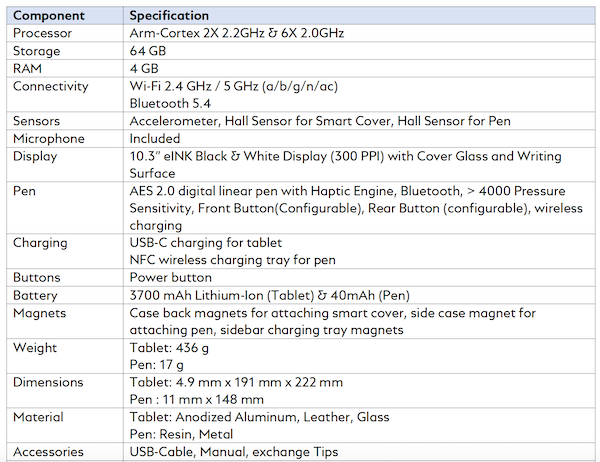Click the '64 GB' storage value
Viewport: 600px width, 462px height.
pyautogui.click(x=148, y=51)
